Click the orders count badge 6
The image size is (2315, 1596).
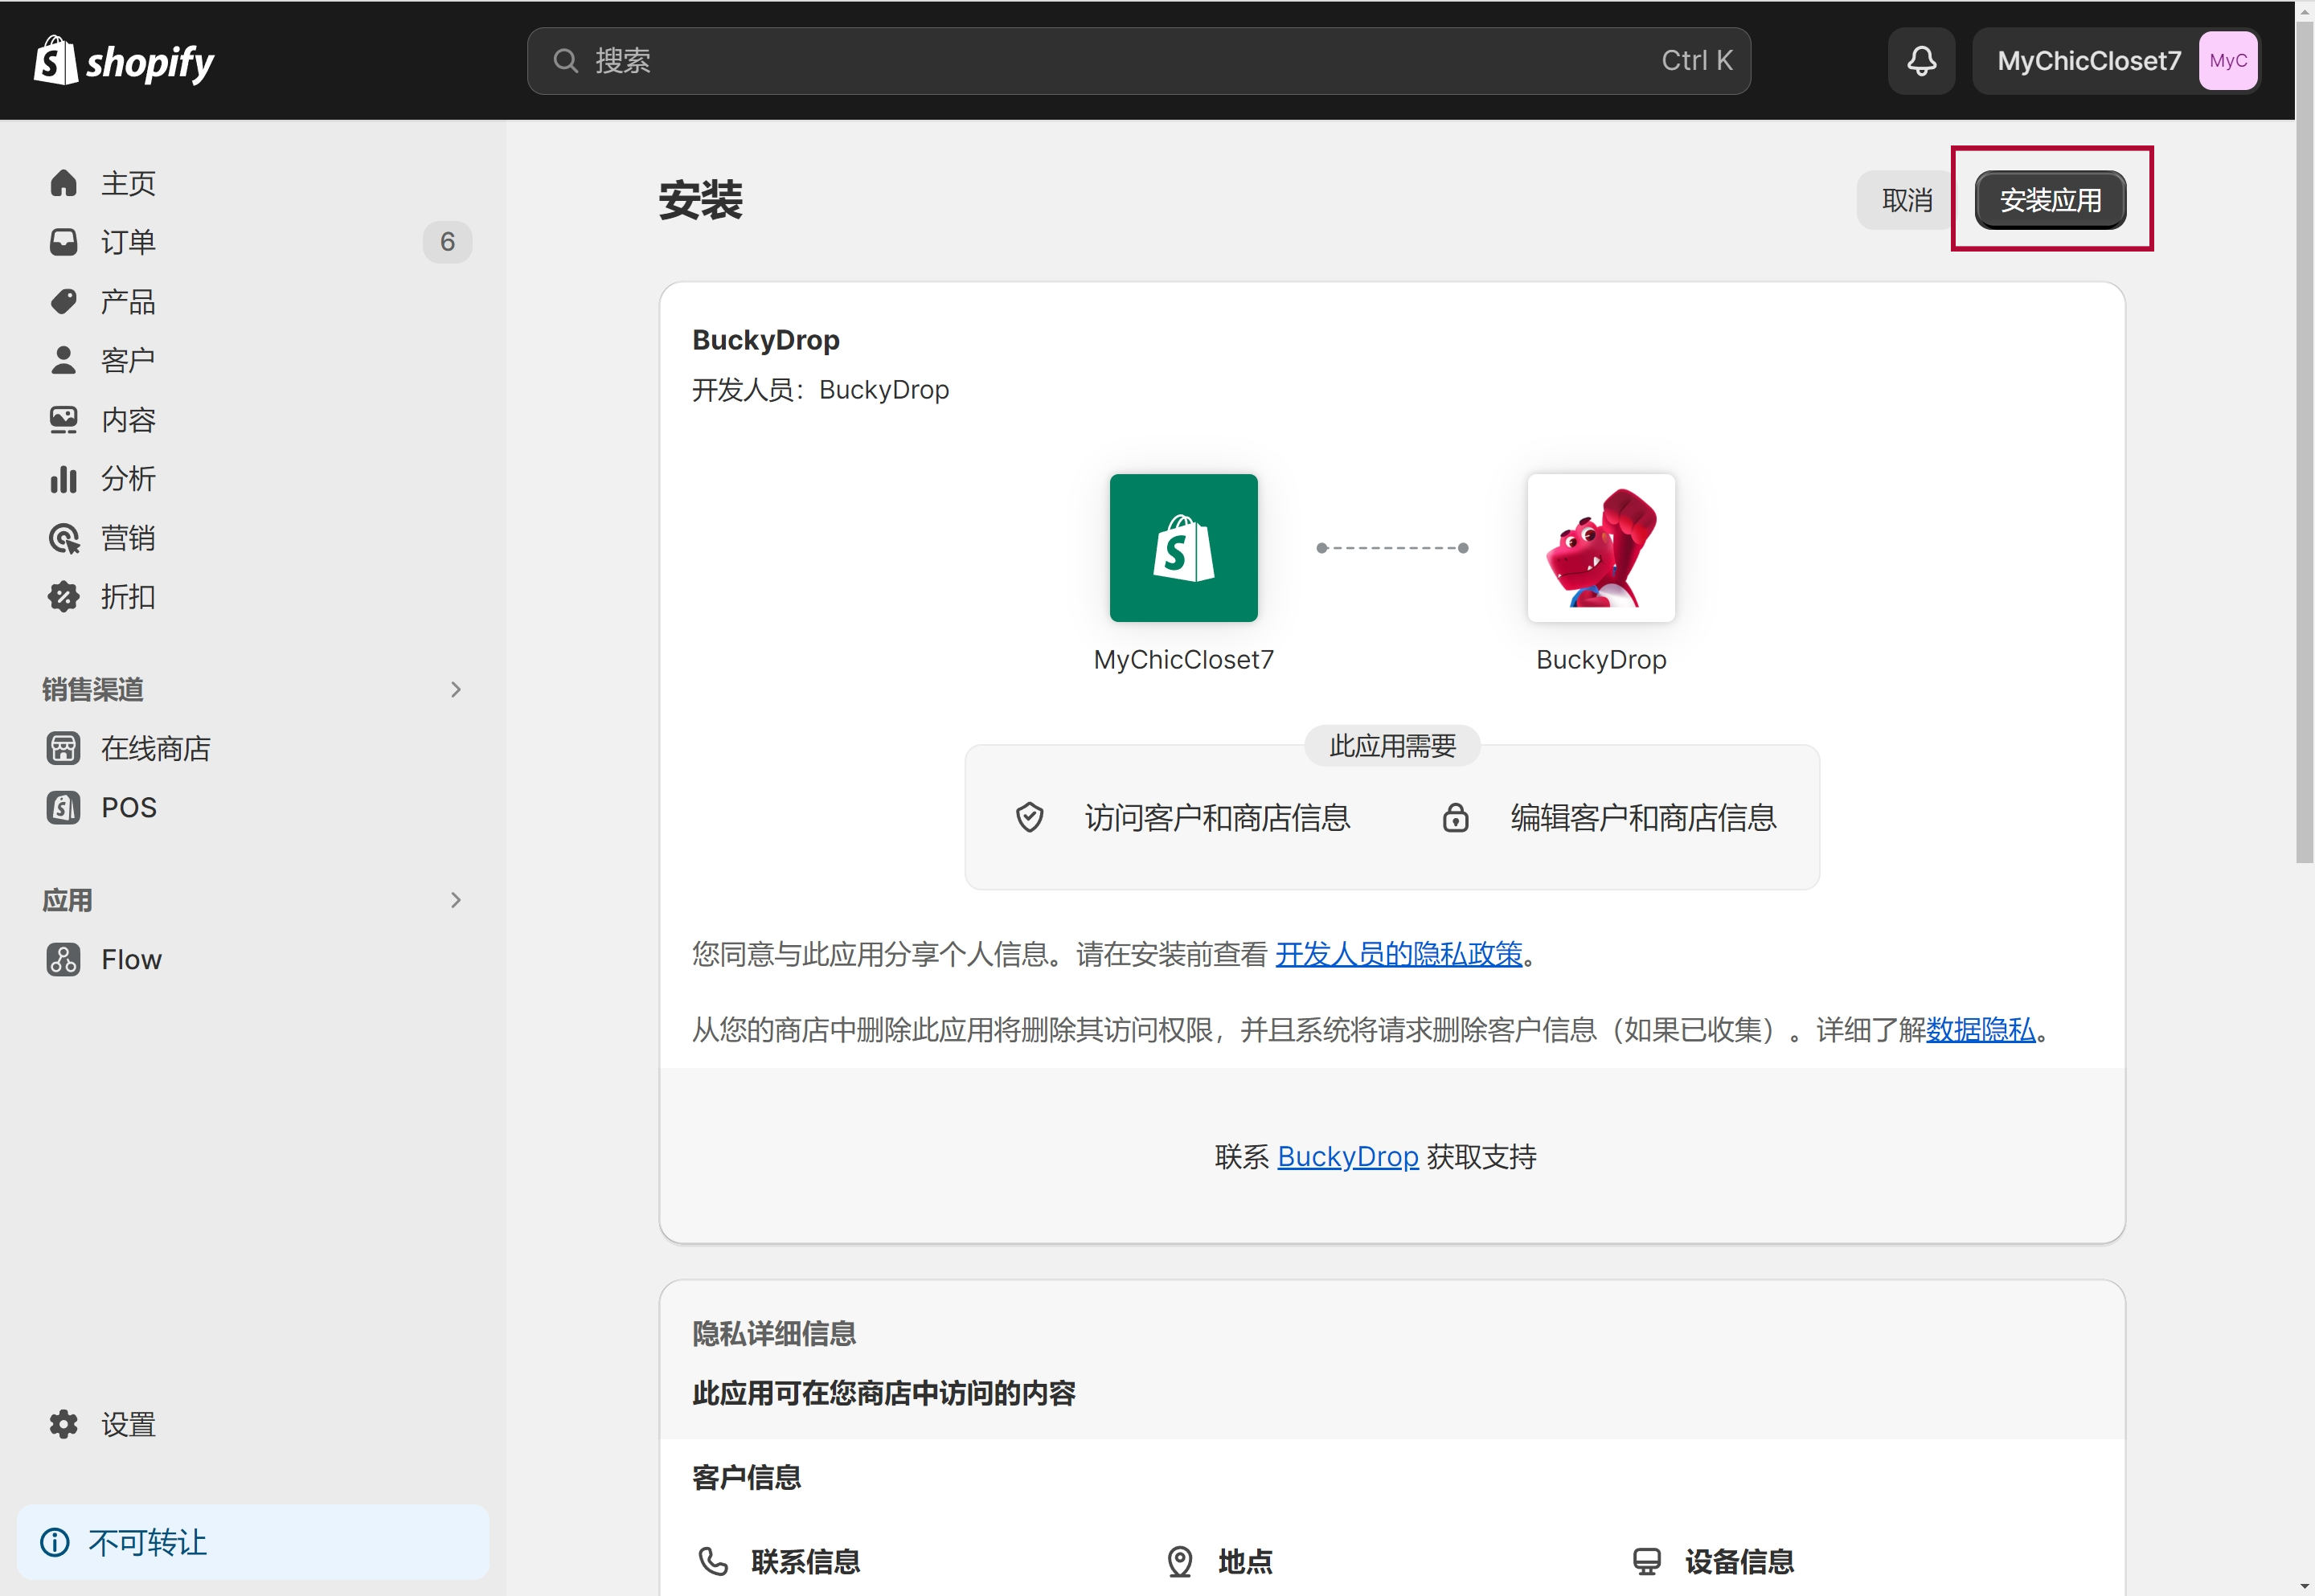pos(447,242)
